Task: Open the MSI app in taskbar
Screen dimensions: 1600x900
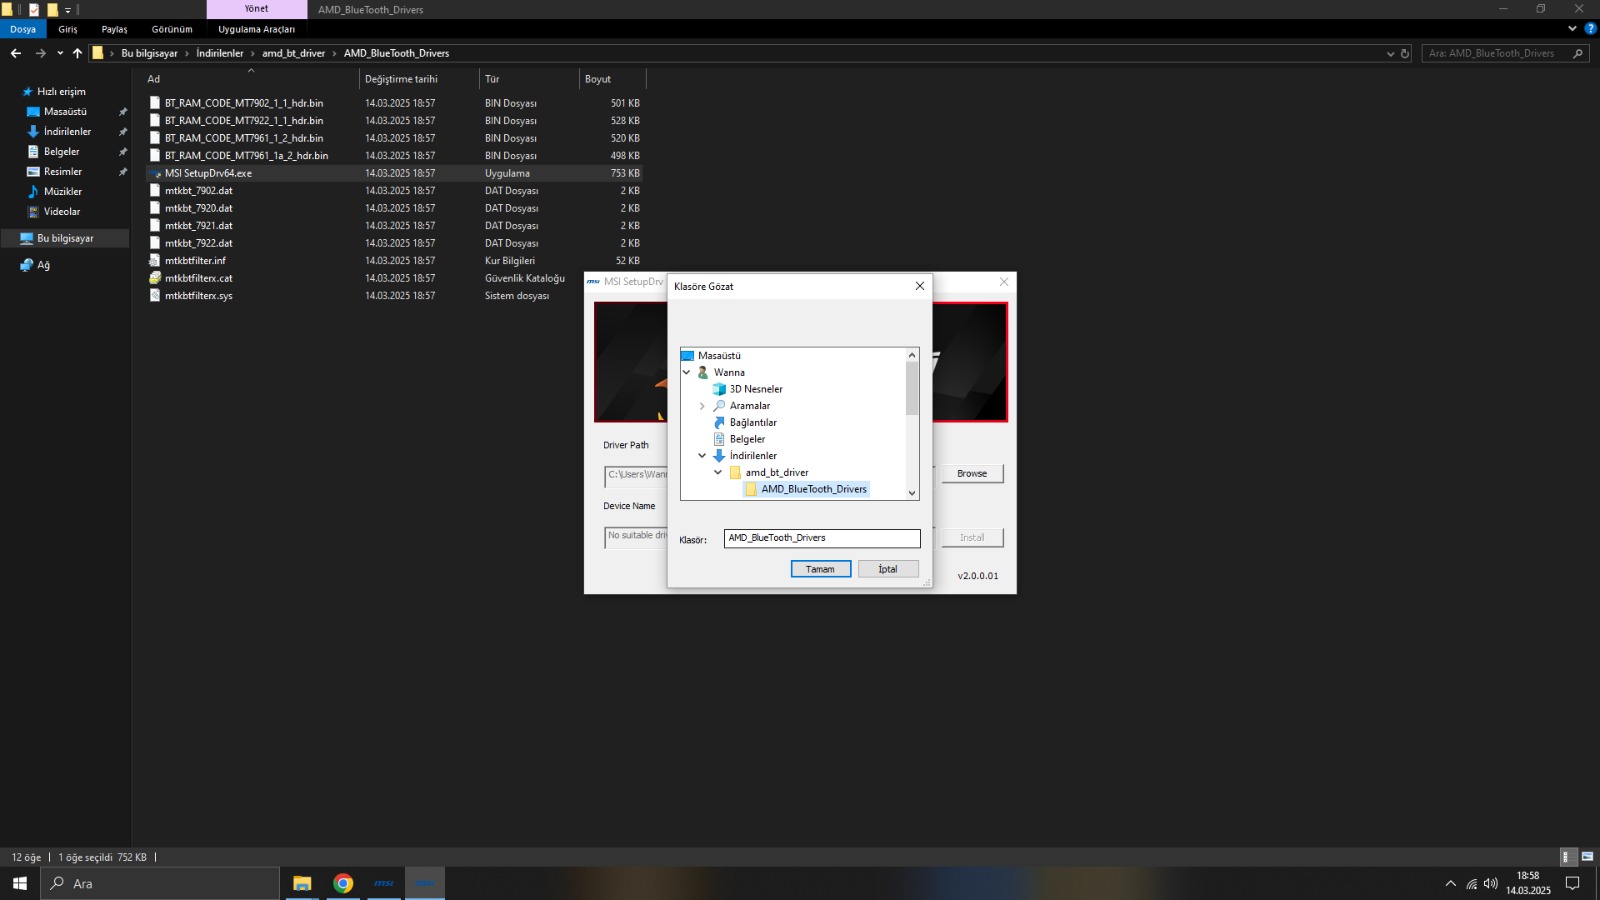Action: tap(384, 883)
